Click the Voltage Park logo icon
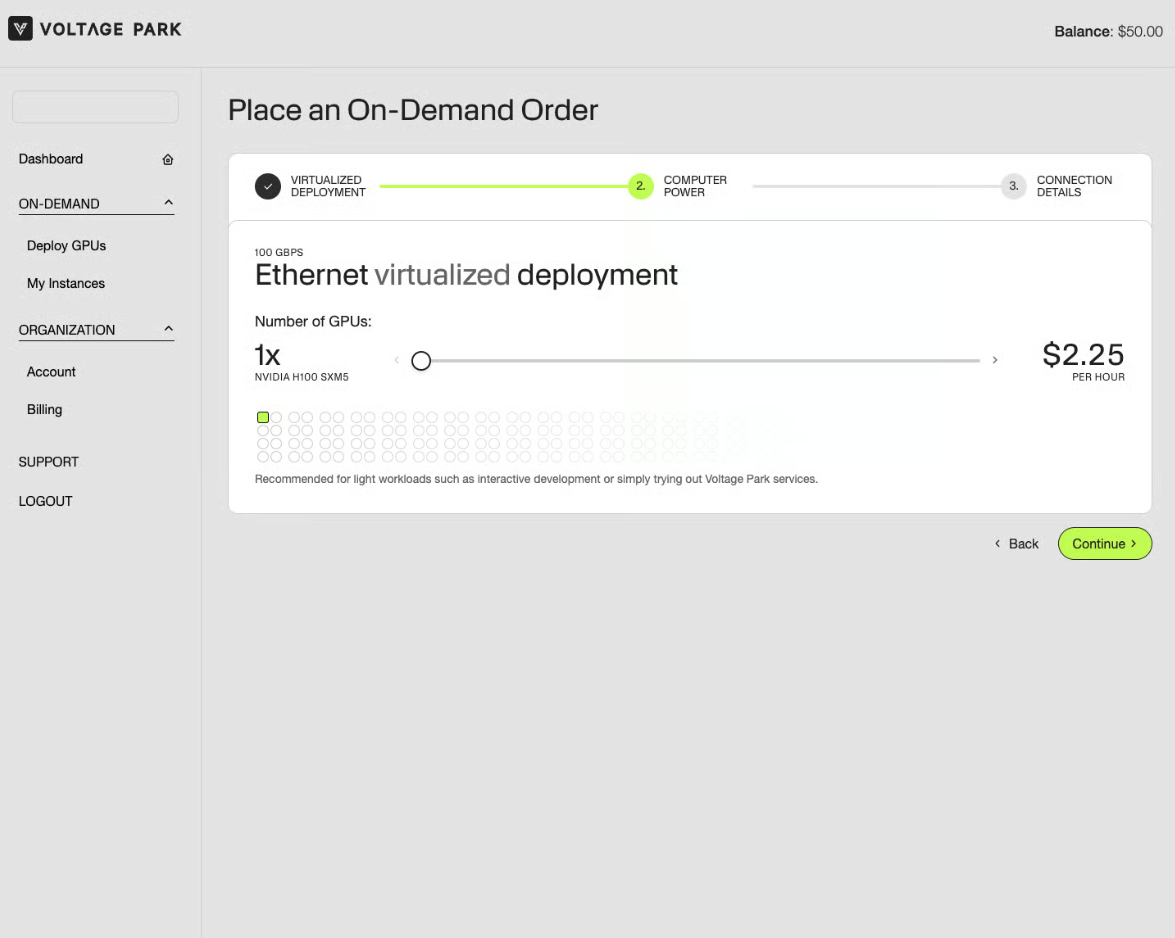This screenshot has width=1175, height=938. [21, 29]
